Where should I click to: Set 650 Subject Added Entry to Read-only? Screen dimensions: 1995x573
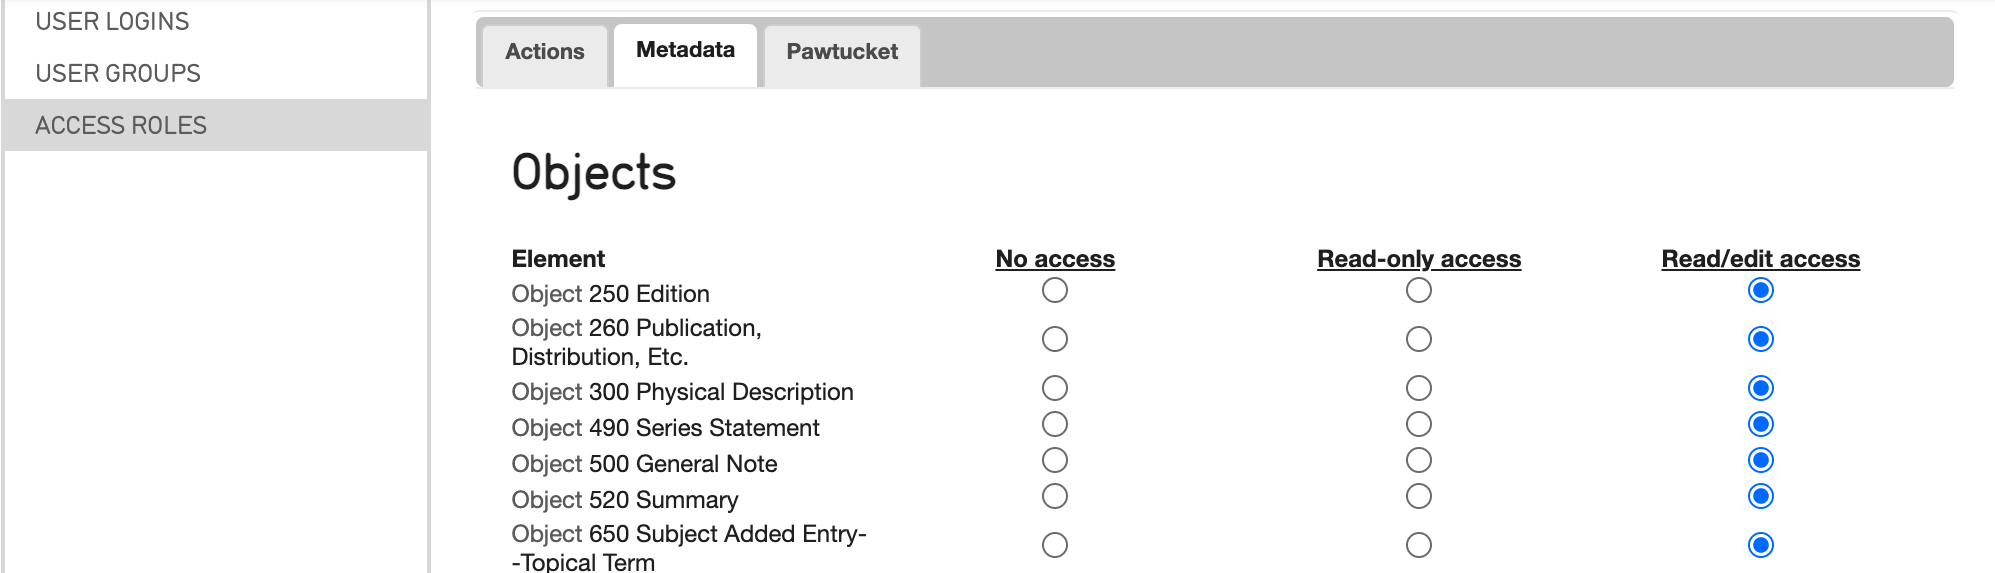pyautogui.click(x=1418, y=545)
